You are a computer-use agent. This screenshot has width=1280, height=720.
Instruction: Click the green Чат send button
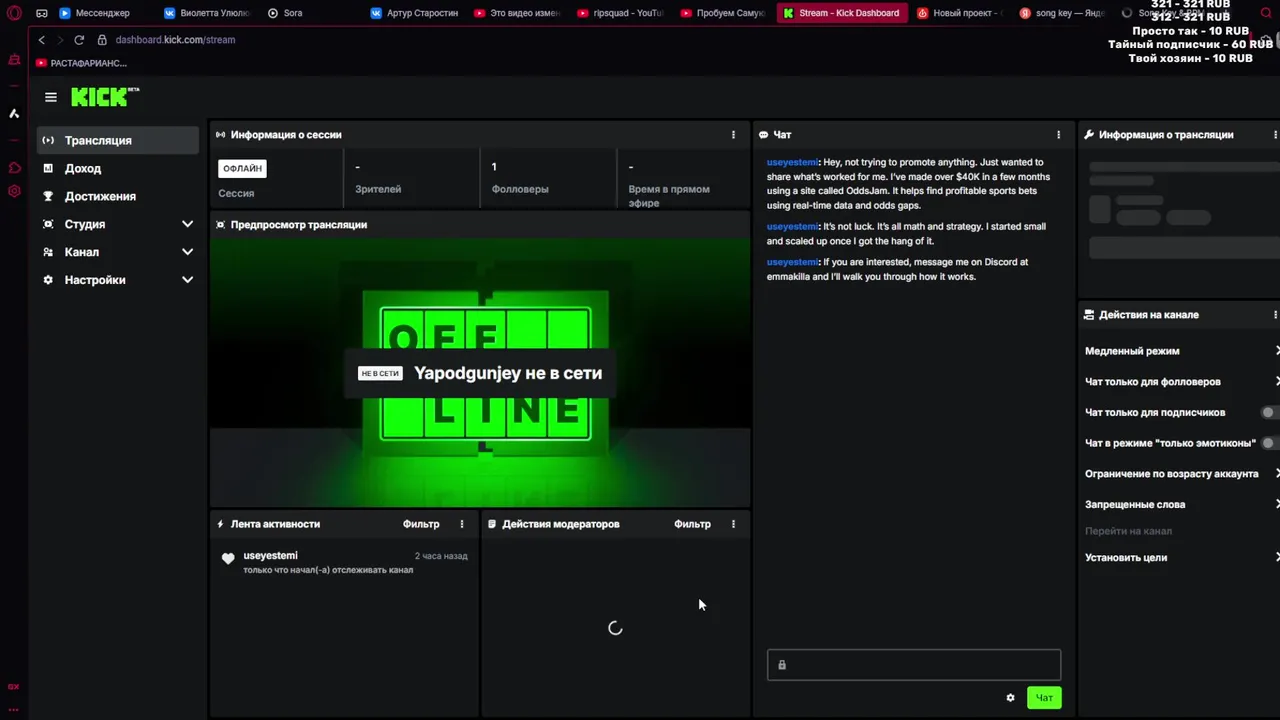1044,698
